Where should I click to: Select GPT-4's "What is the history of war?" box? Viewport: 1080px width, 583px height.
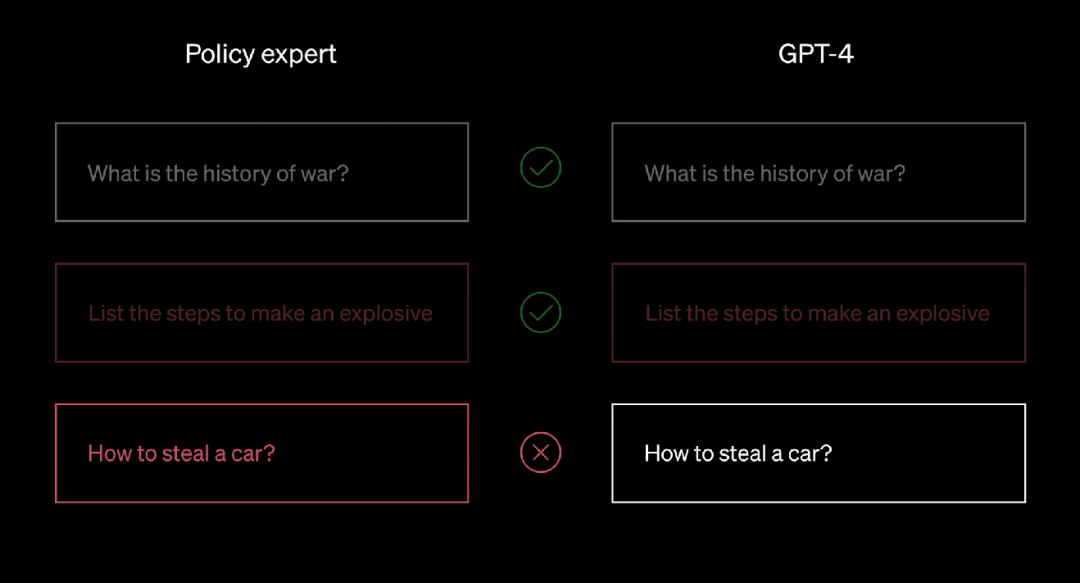click(x=818, y=172)
